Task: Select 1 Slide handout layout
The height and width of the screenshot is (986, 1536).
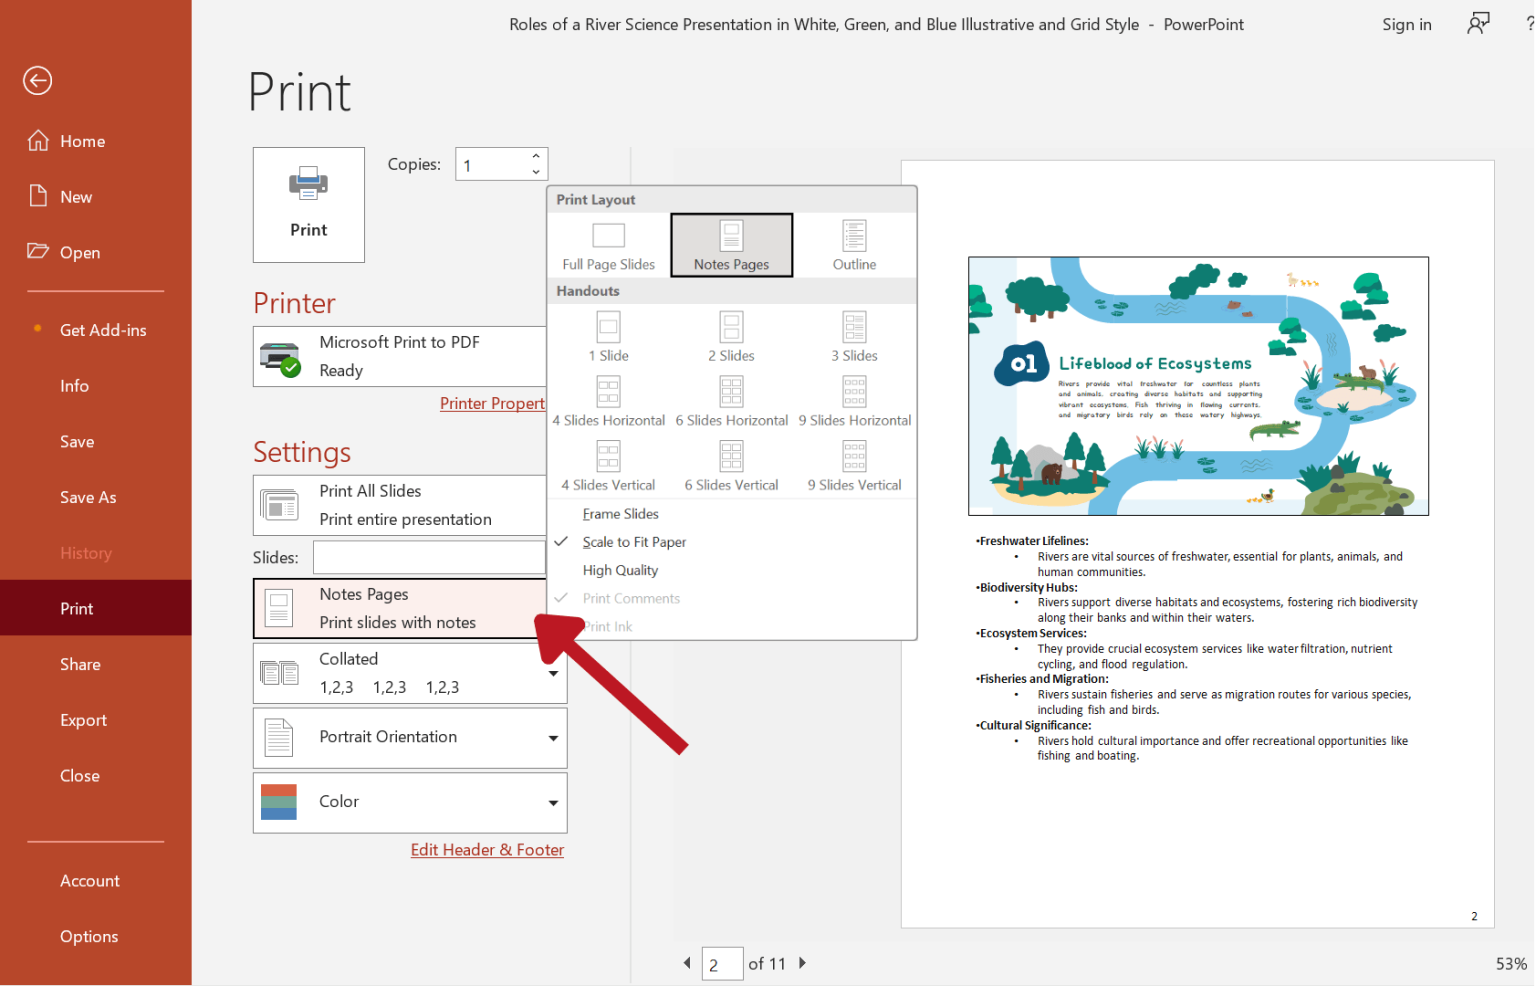Action: 607,335
